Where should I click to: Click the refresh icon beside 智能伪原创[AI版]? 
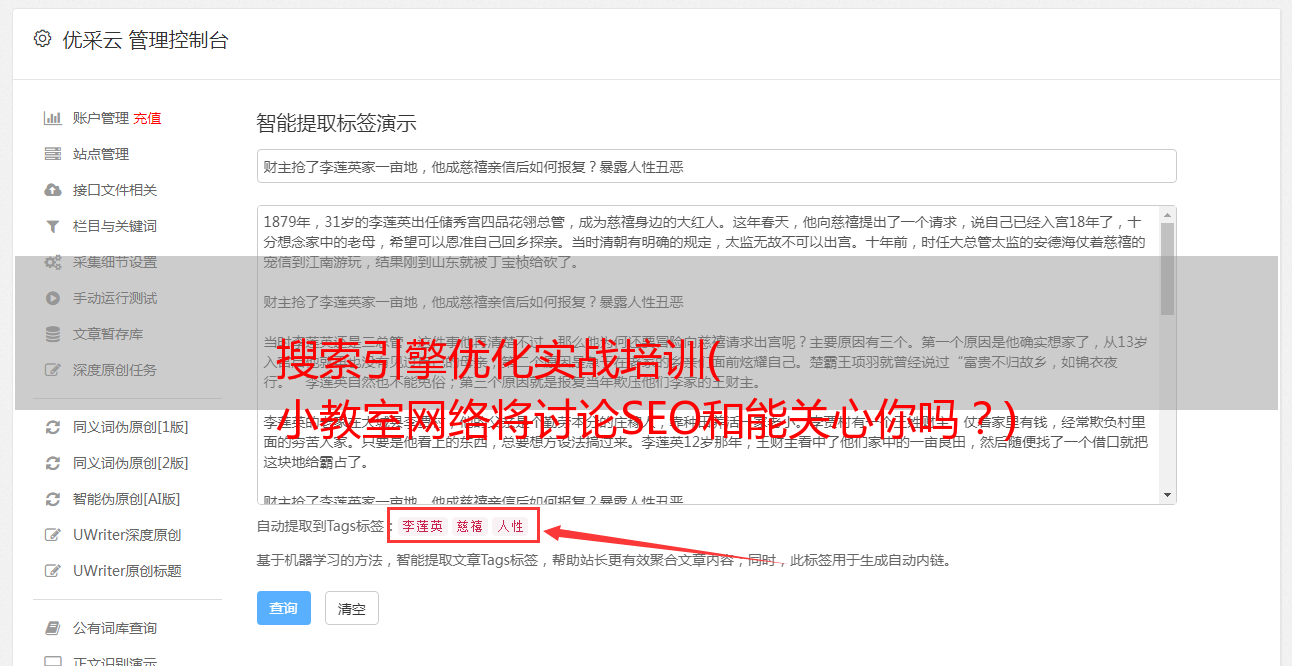(x=53, y=499)
